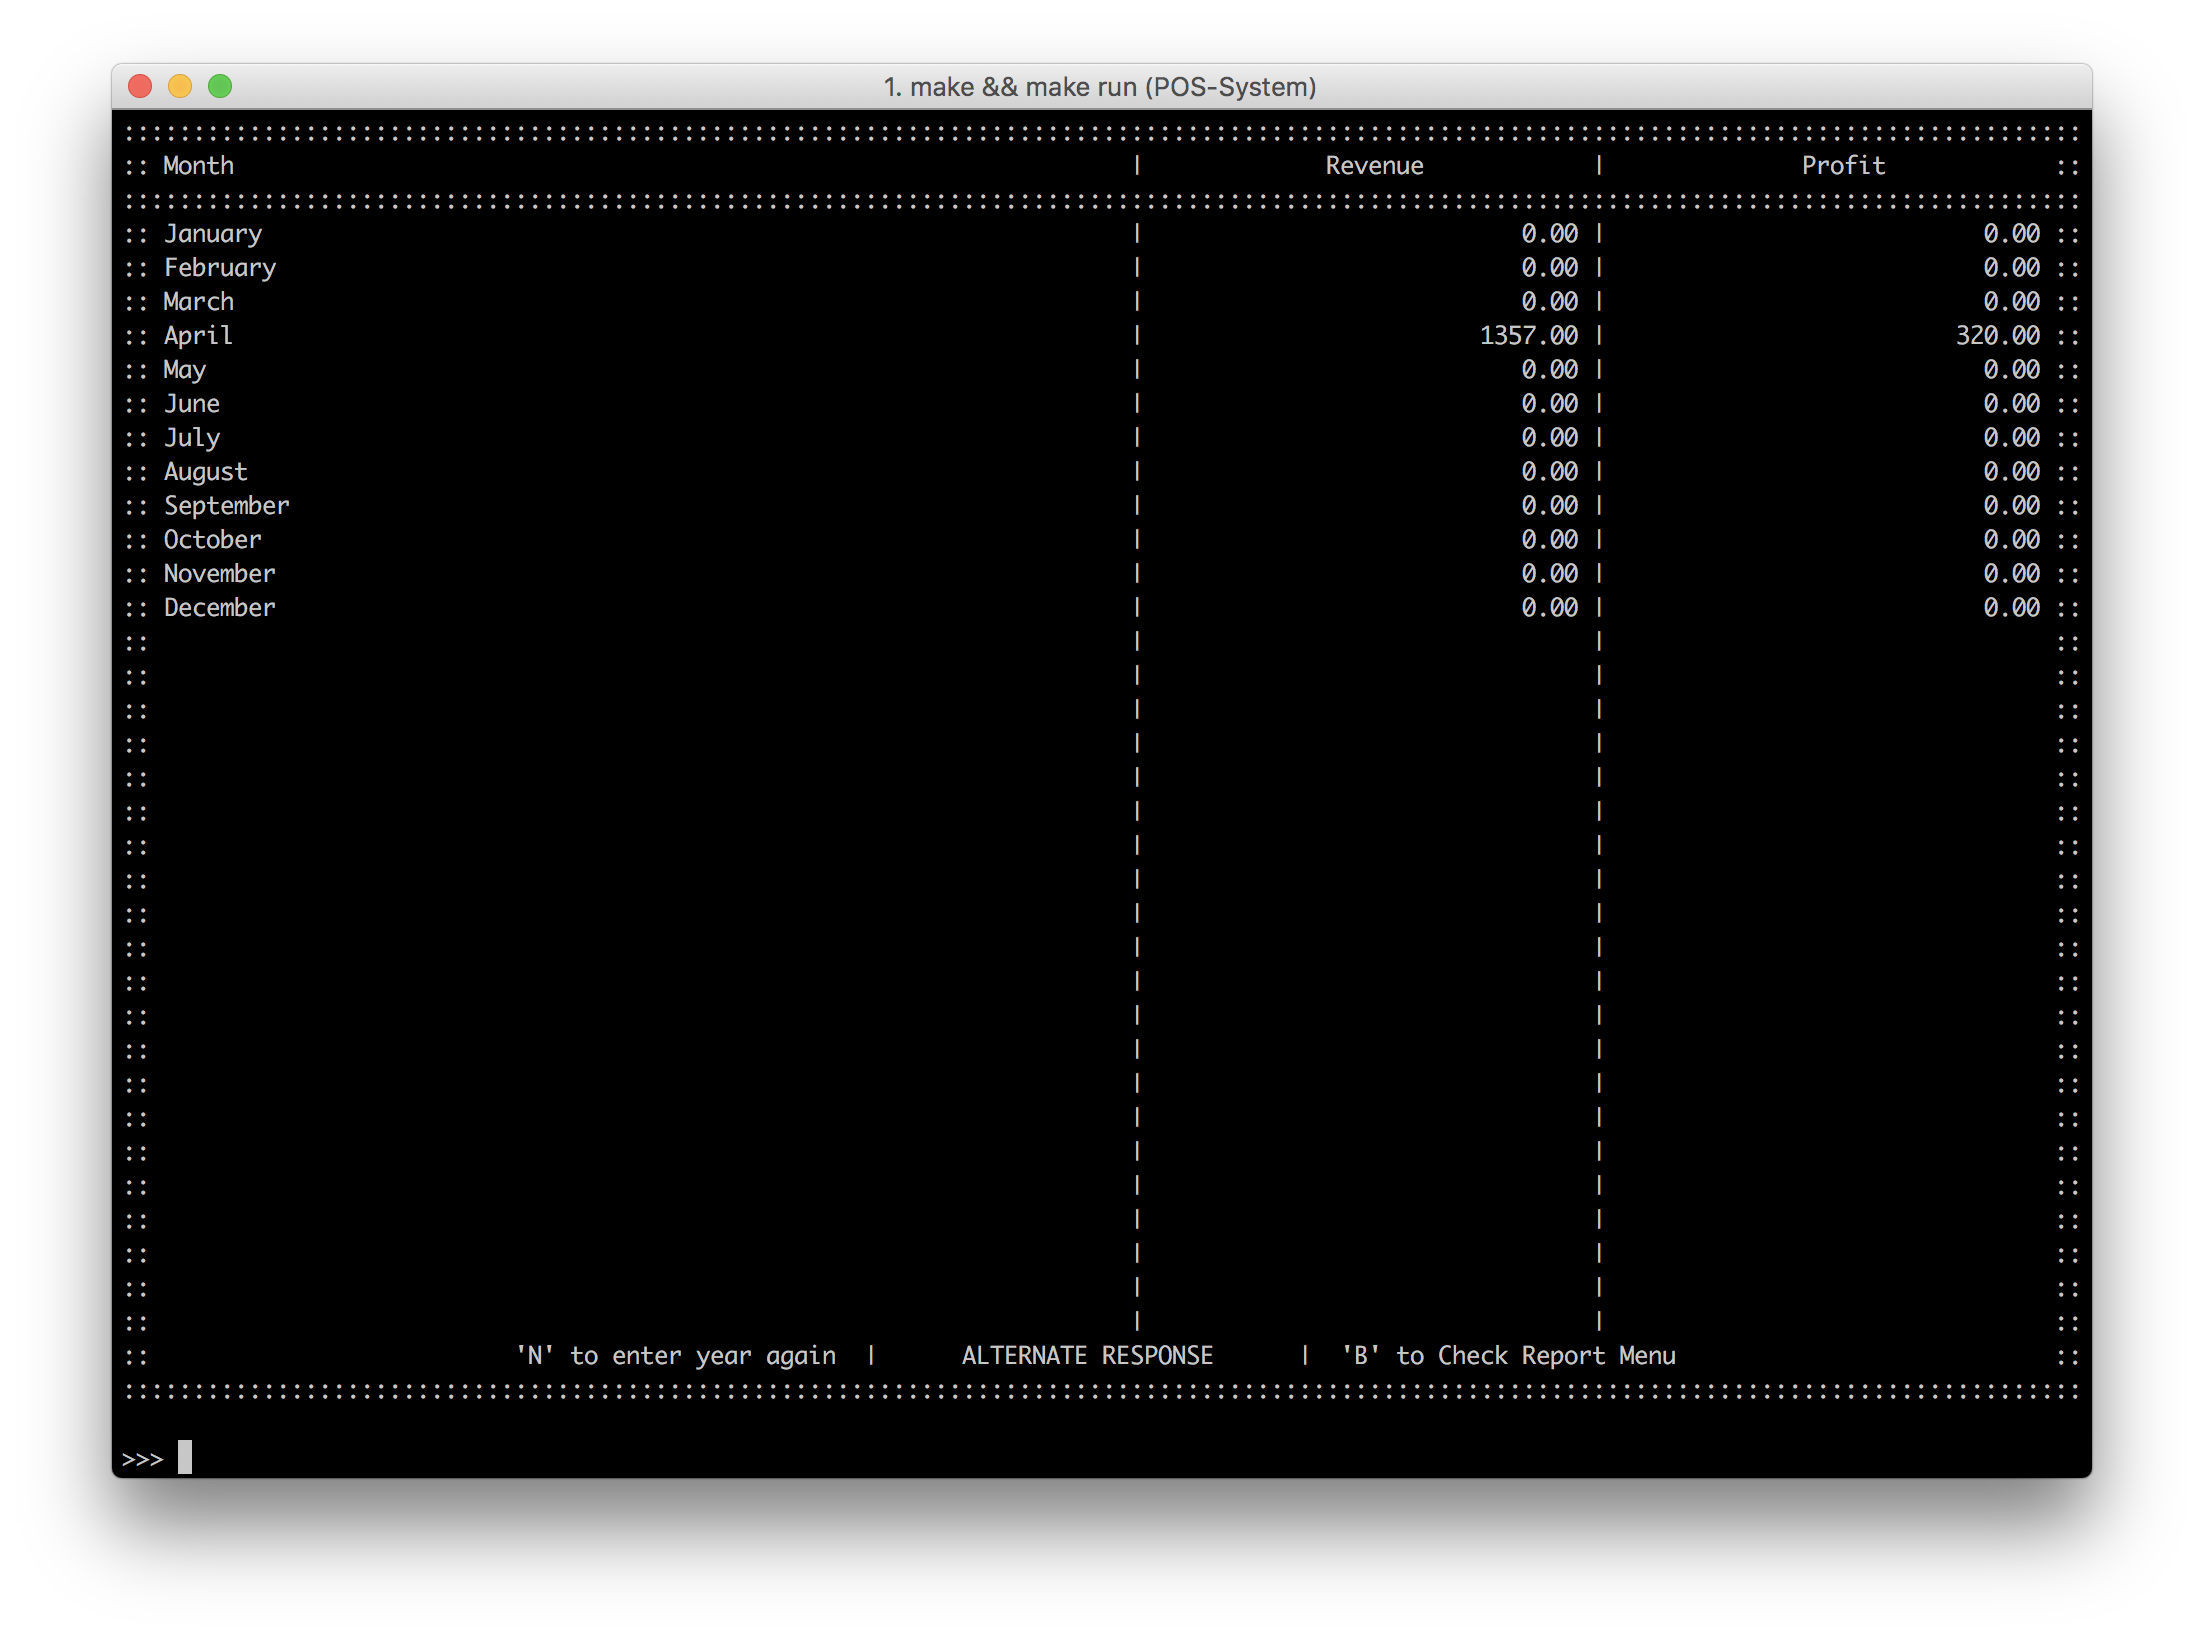Select July profit value 0.00
The height and width of the screenshot is (1638, 2204).
(2012, 438)
